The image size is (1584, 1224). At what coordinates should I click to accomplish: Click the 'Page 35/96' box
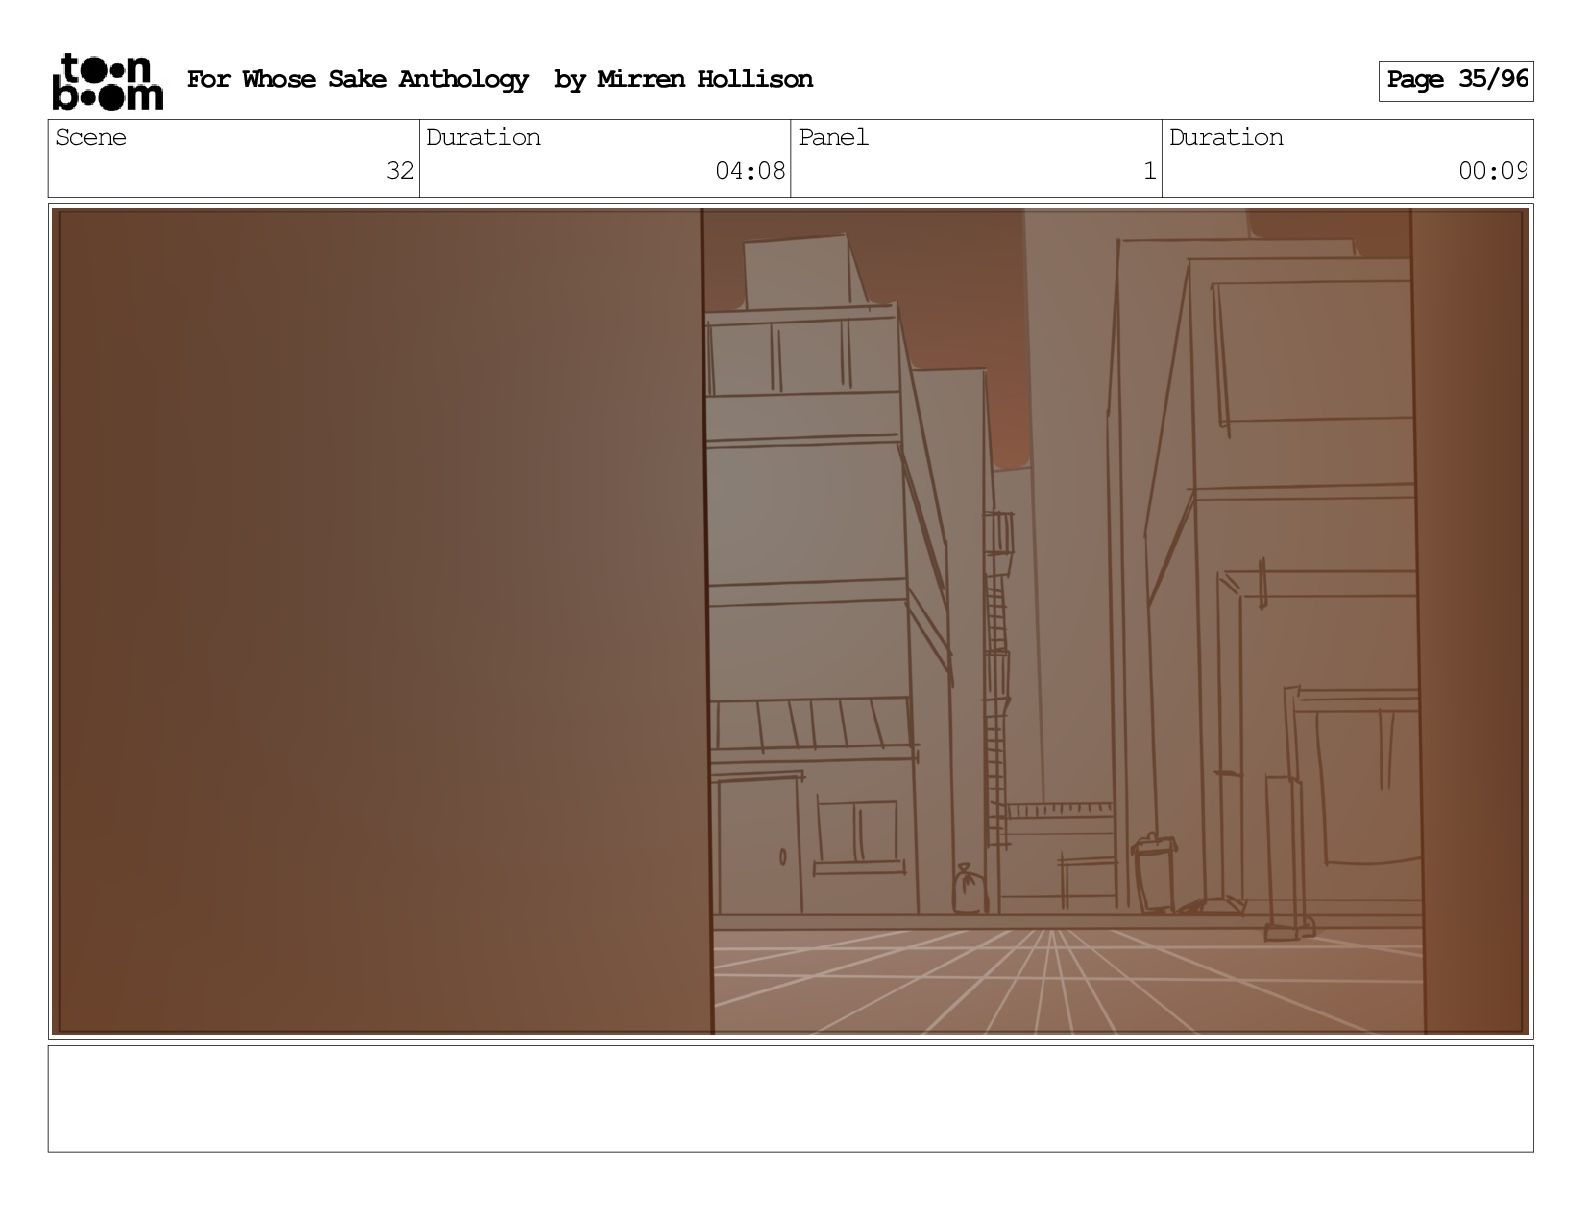click(1456, 80)
